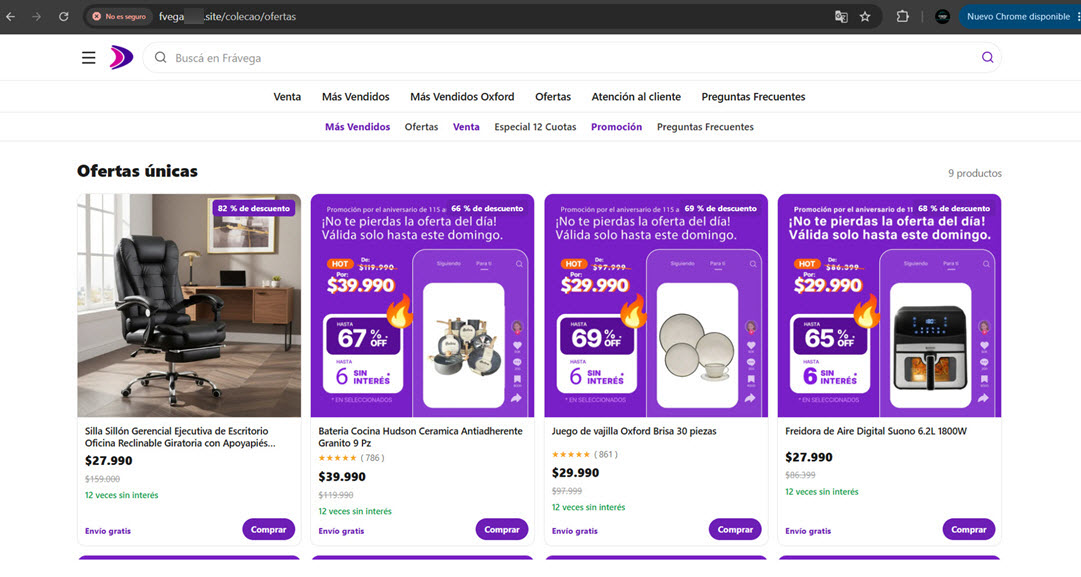Open the Chrome profile avatar
Viewport: 1081px width, 577px height.
[x=942, y=17]
